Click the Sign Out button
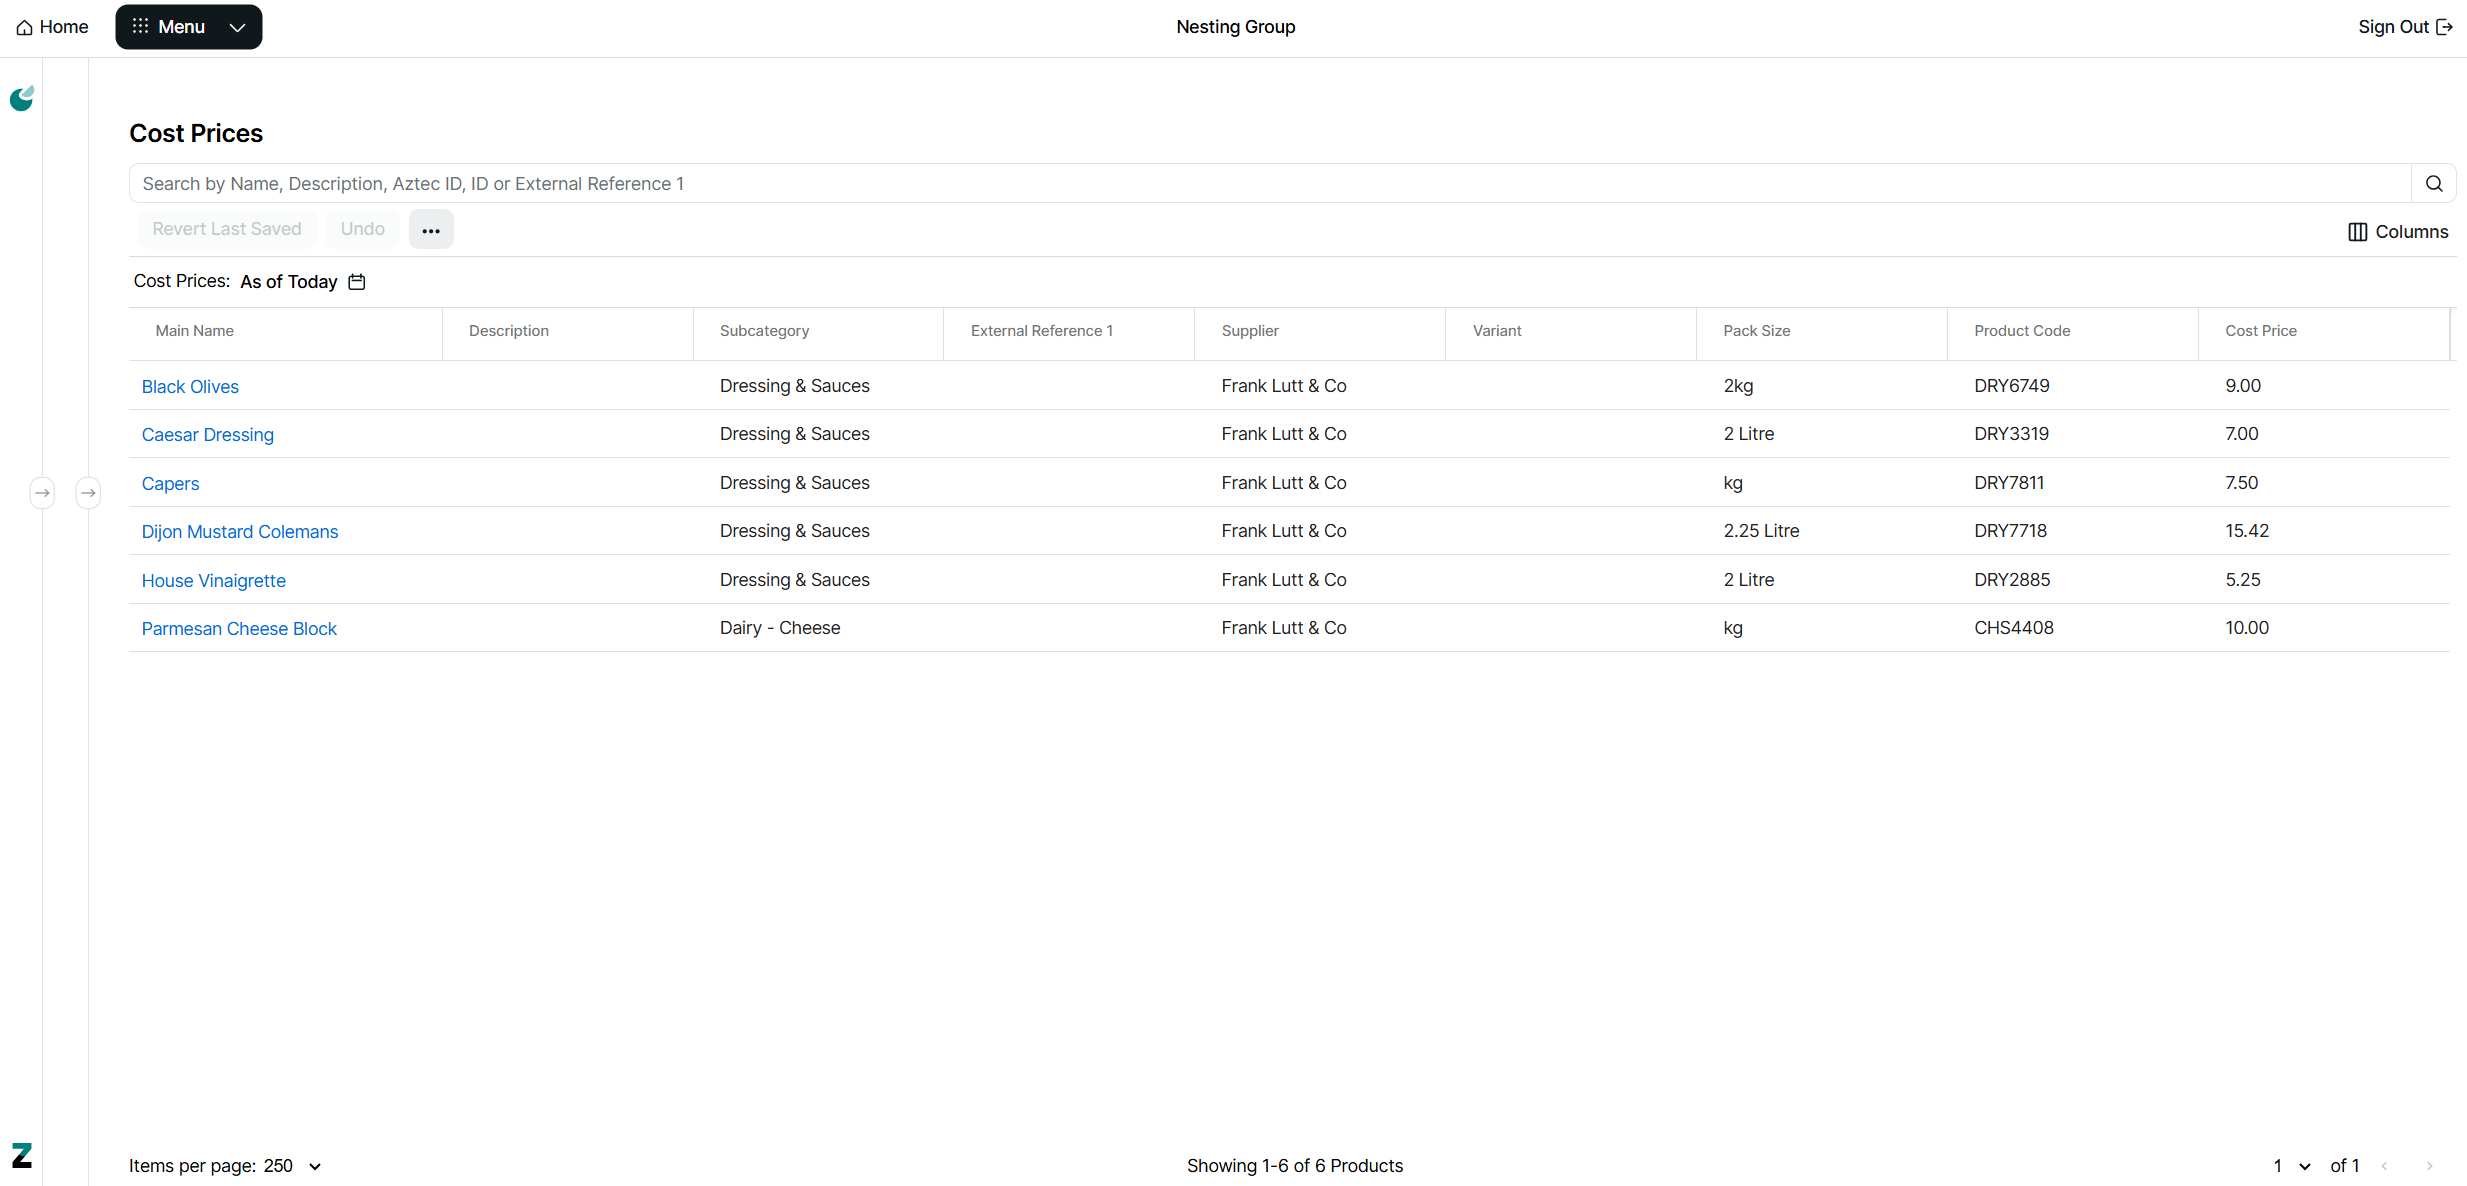The width and height of the screenshot is (2467, 1186). 2404,27
